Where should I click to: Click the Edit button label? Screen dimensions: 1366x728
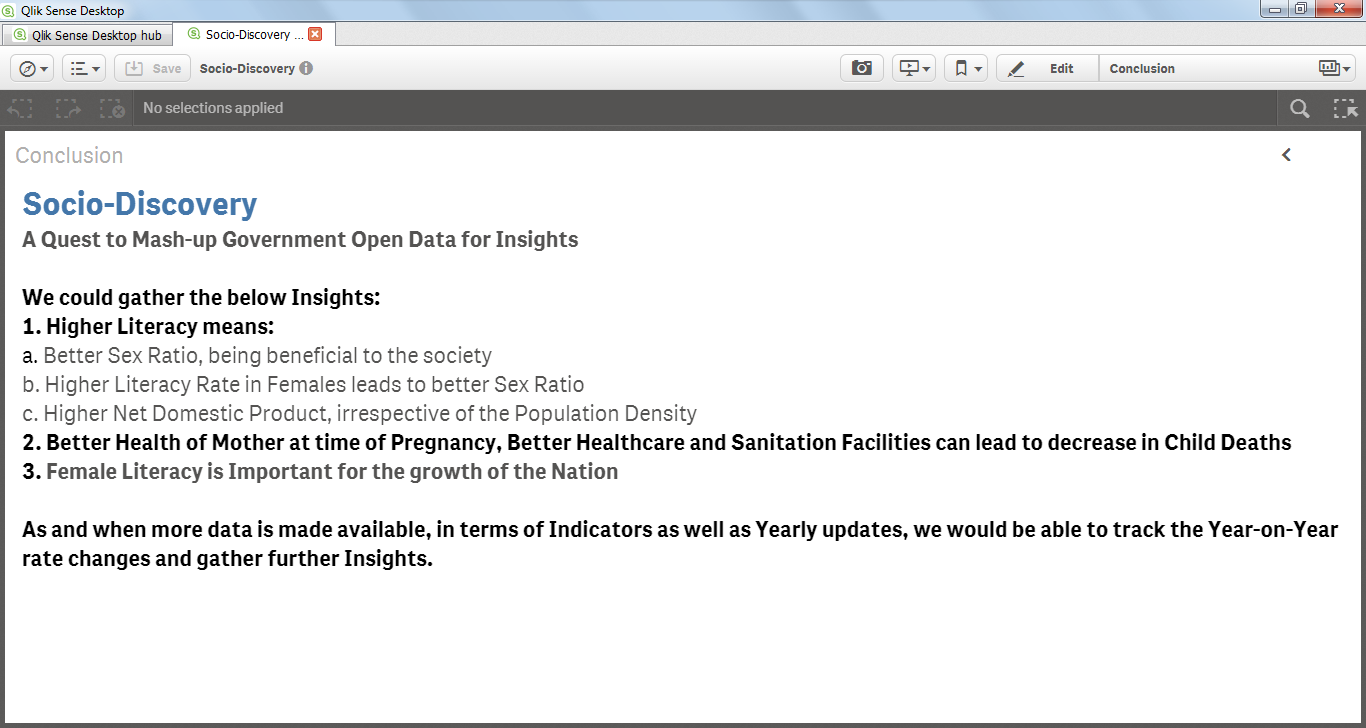pyautogui.click(x=1061, y=69)
